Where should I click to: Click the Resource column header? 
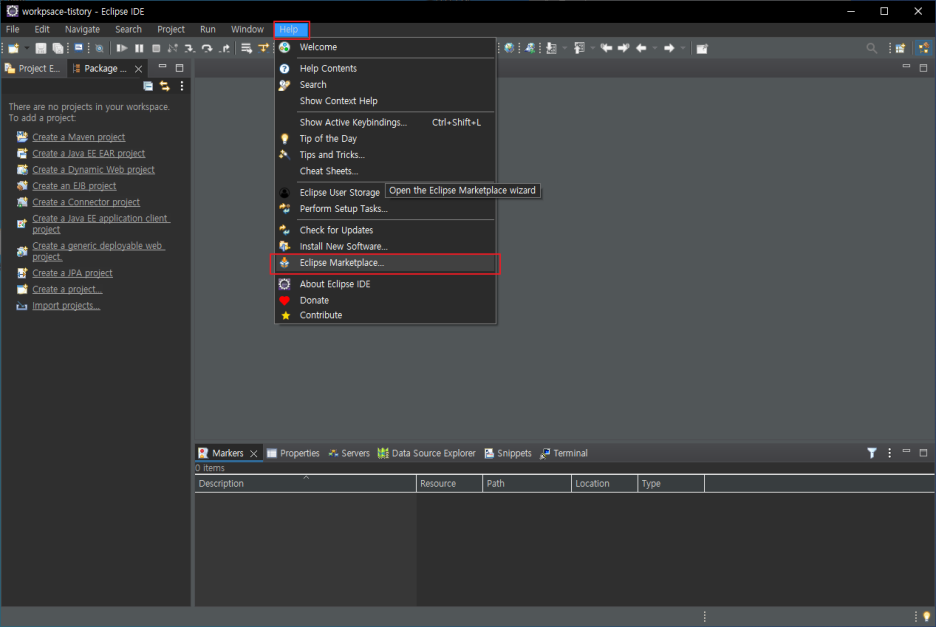pos(449,484)
